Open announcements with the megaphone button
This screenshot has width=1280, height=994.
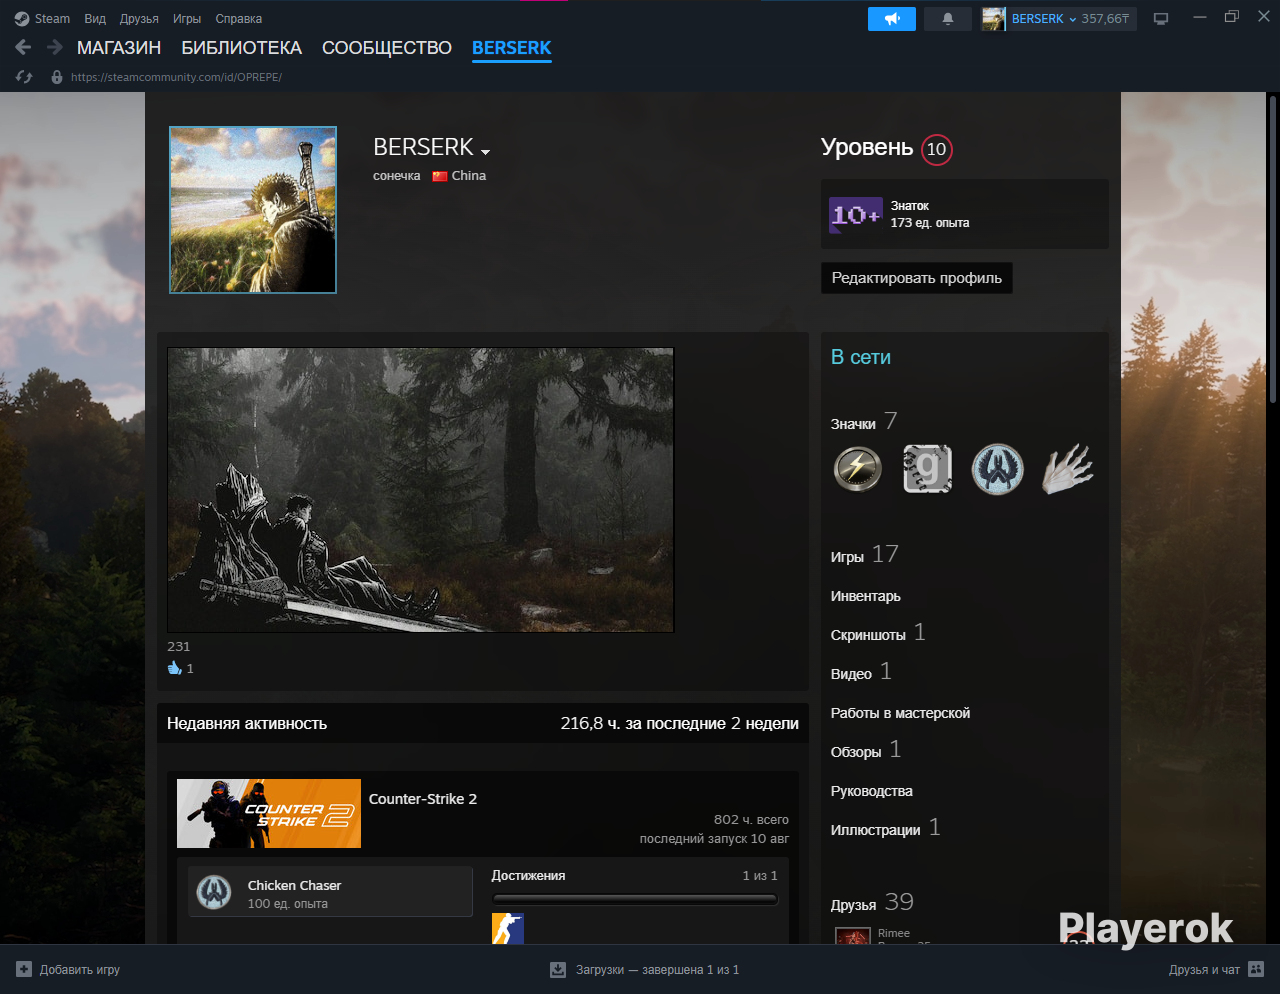(892, 19)
